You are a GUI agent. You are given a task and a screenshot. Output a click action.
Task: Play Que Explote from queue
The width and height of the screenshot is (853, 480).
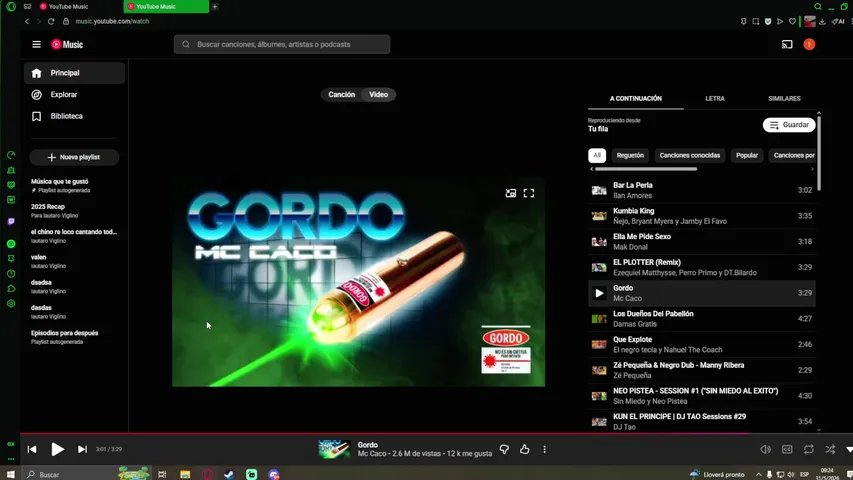pos(701,344)
